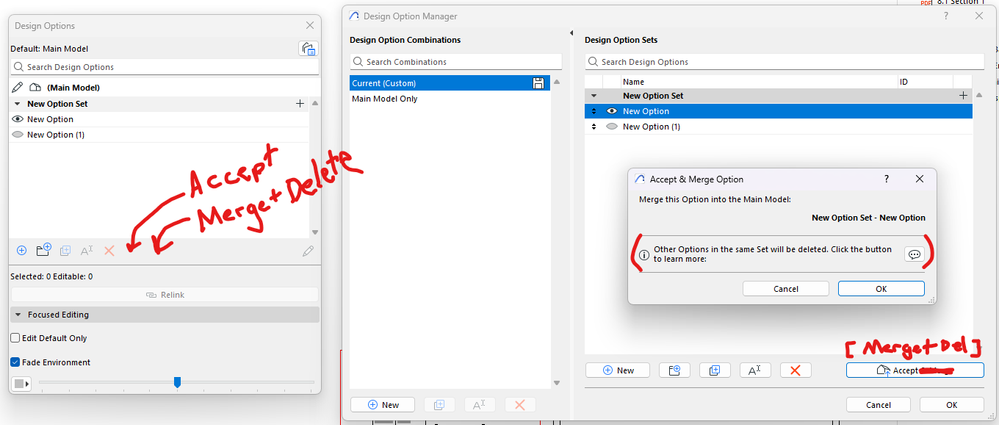This screenshot has width=999, height=425.
Task: Delete selected option in Design Option Sets
Action: [795, 370]
